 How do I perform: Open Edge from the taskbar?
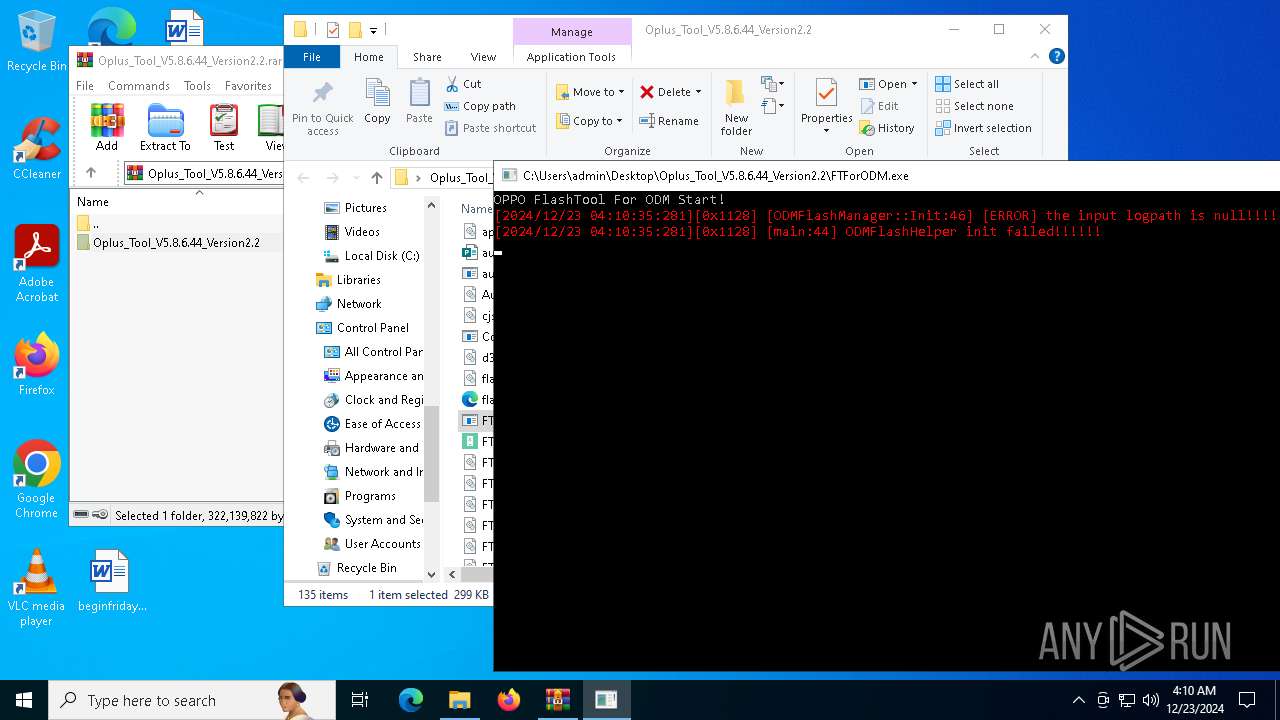click(411, 700)
